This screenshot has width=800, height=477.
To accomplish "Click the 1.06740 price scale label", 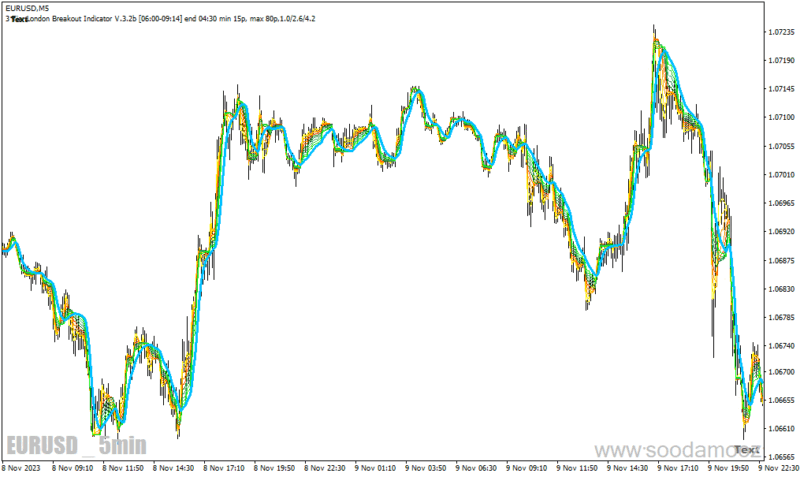I will click(781, 346).
